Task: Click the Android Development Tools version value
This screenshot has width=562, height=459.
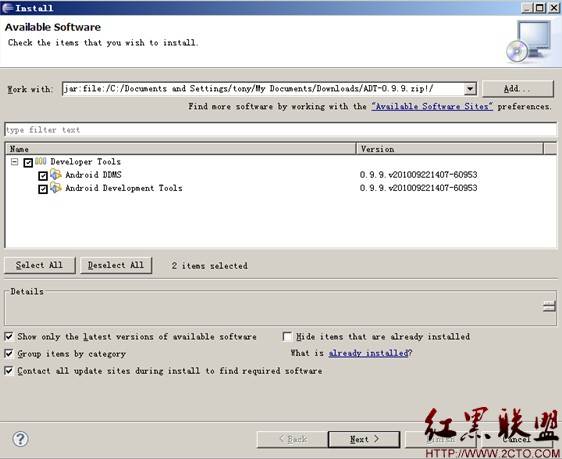Action: point(418,188)
